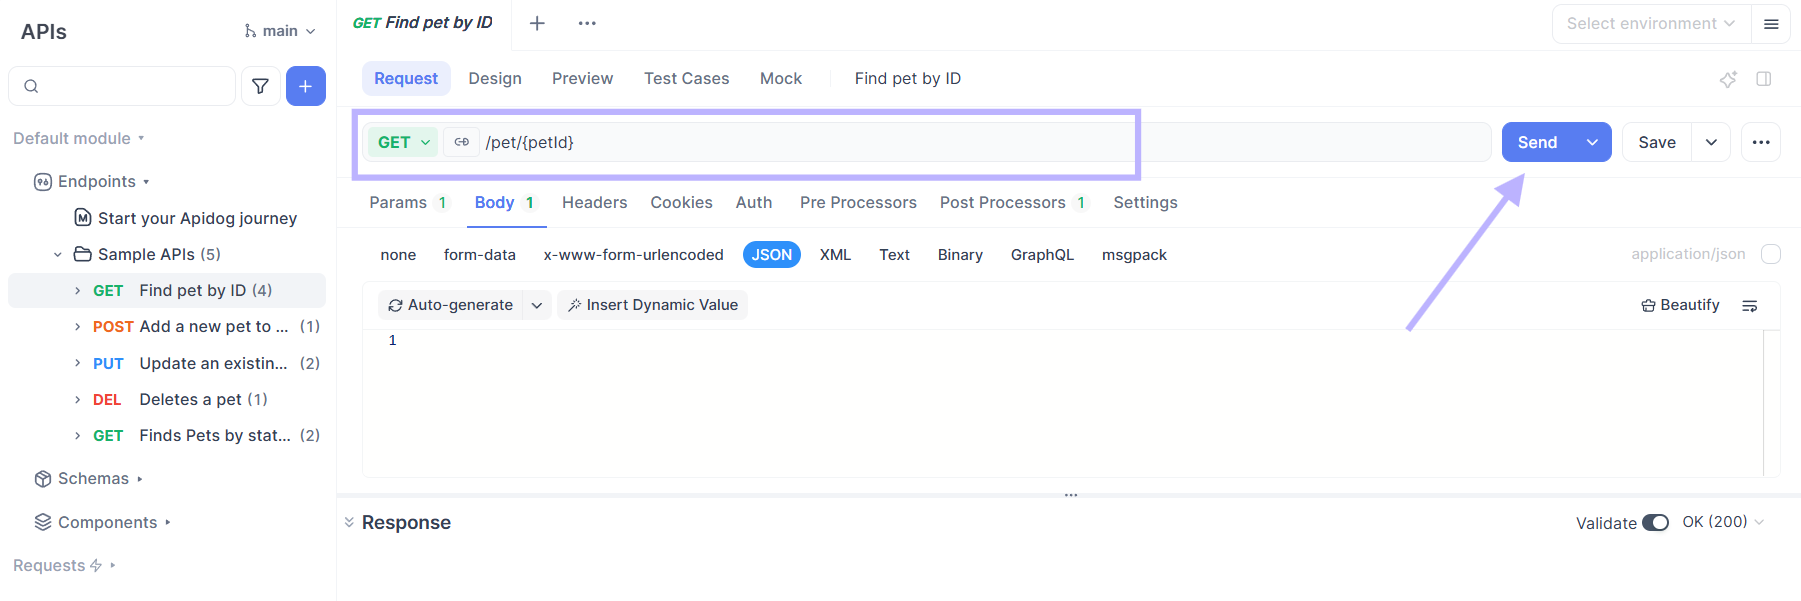Click the filter funnel icon in sidebar
This screenshot has width=1801, height=601.
tap(260, 86)
